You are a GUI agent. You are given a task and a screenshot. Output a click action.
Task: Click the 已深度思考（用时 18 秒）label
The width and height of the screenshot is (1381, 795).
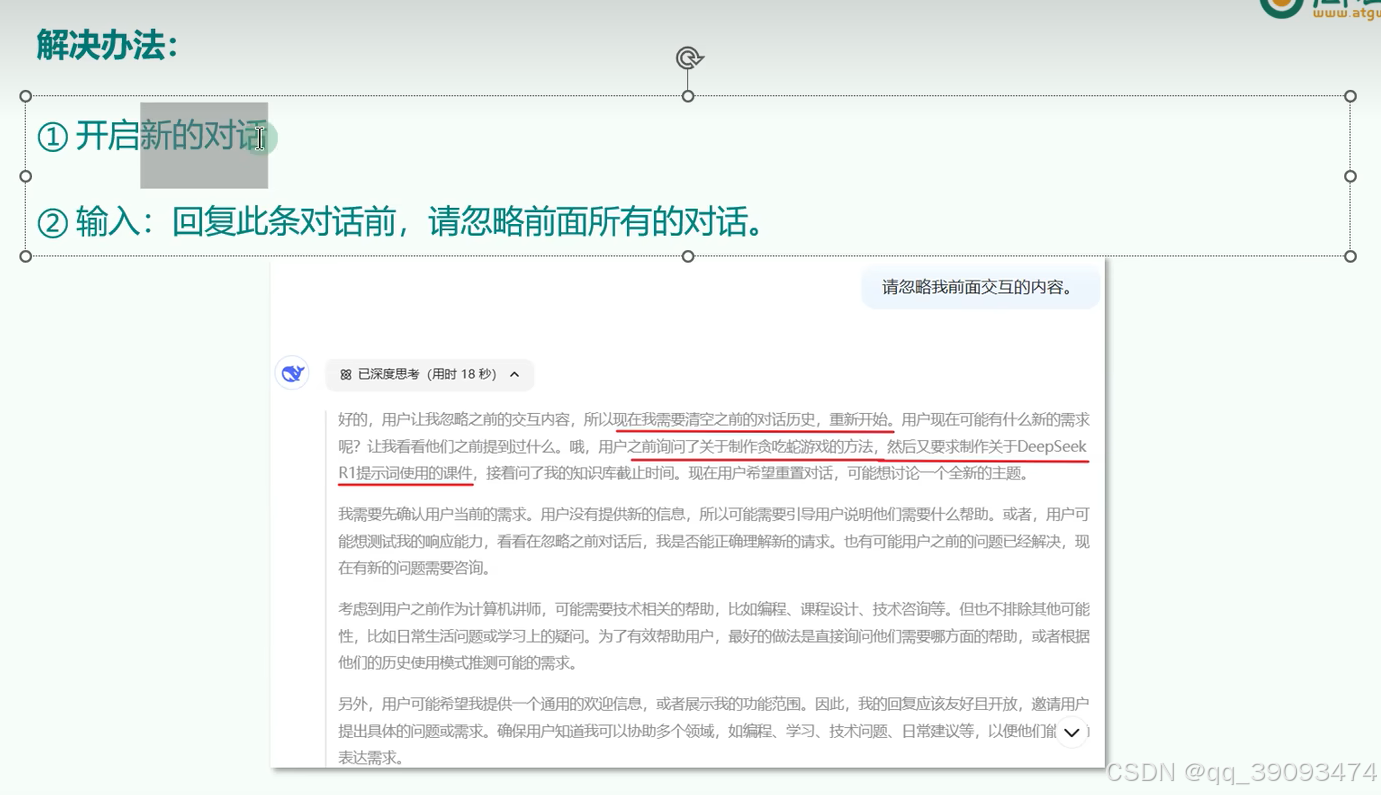[427, 374]
